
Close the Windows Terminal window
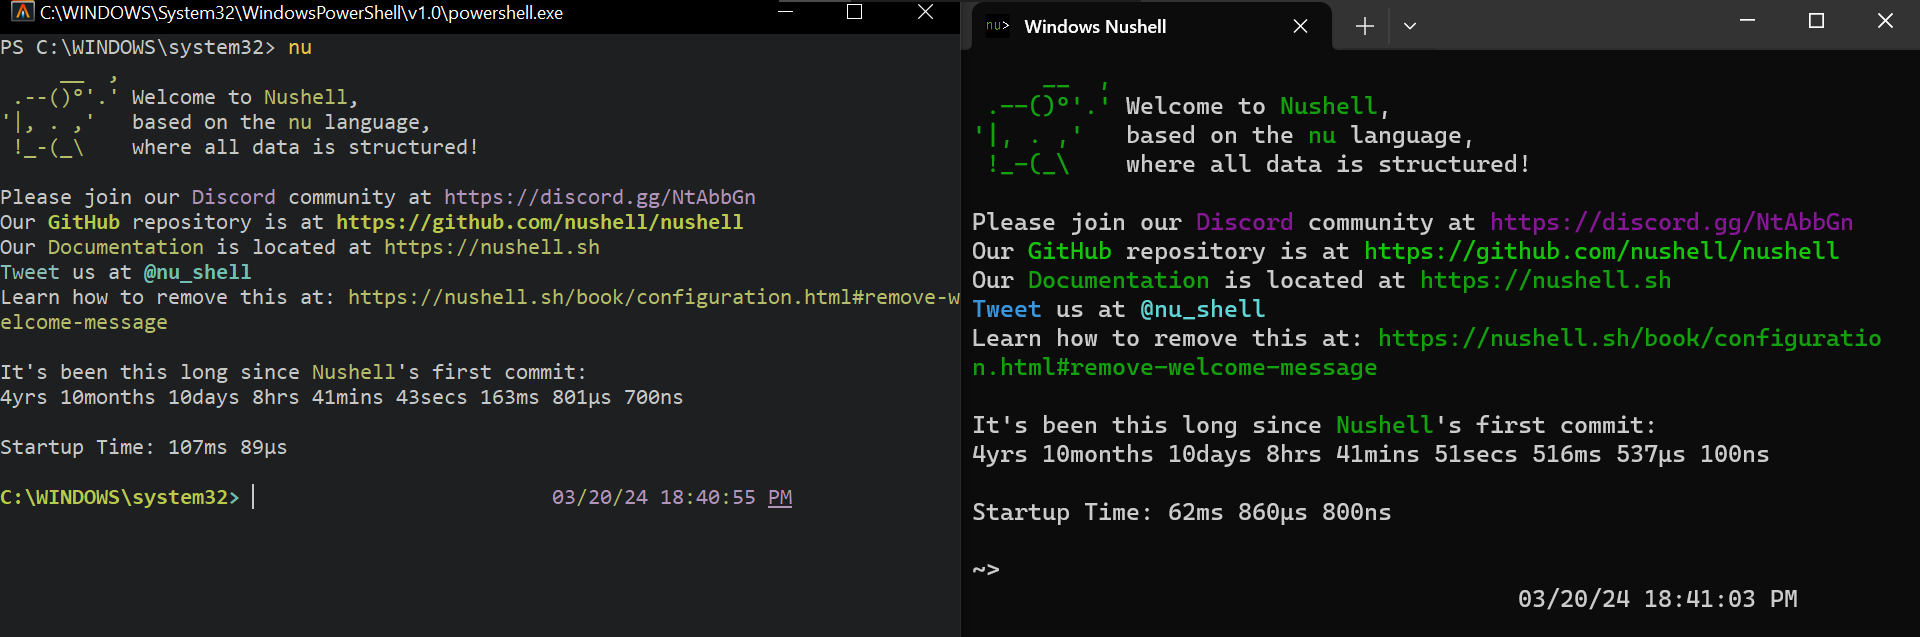click(1885, 21)
